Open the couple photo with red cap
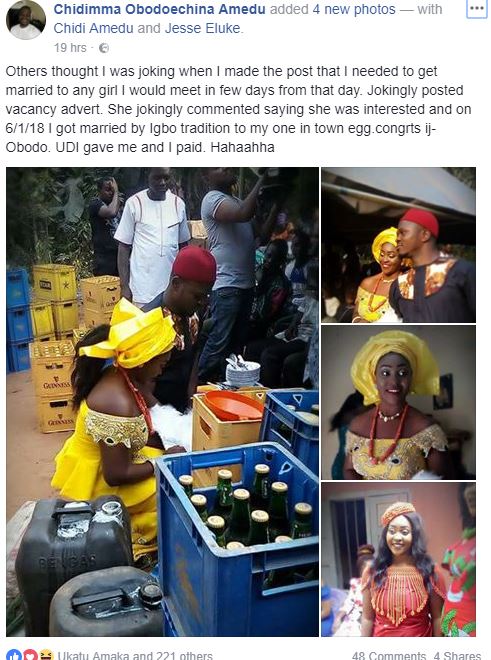491x660 pixels. (x=398, y=245)
